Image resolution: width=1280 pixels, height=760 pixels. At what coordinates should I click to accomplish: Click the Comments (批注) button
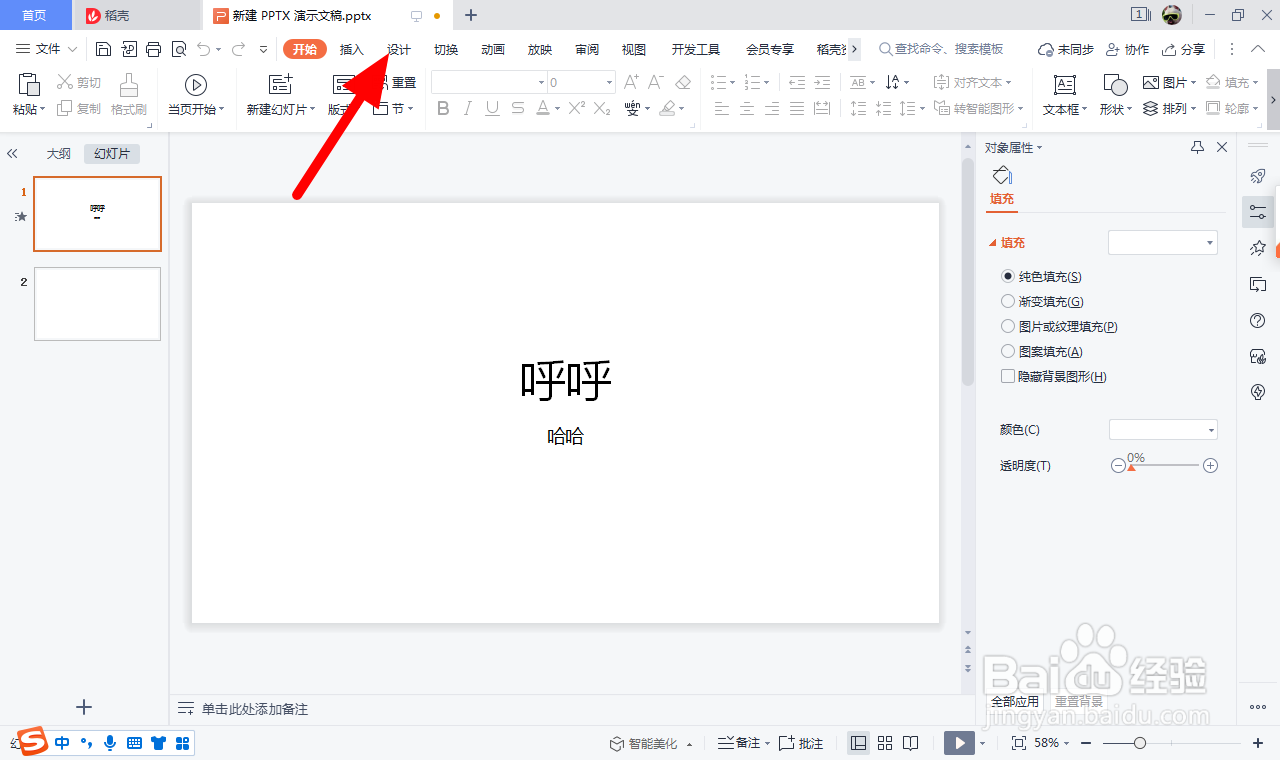pyautogui.click(x=801, y=743)
